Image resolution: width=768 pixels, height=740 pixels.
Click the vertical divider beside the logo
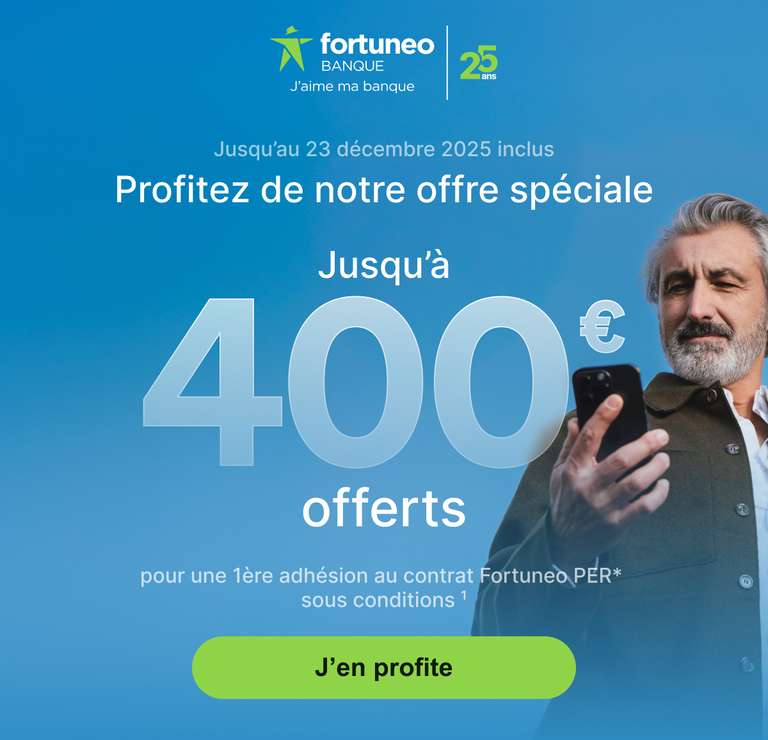point(447,63)
